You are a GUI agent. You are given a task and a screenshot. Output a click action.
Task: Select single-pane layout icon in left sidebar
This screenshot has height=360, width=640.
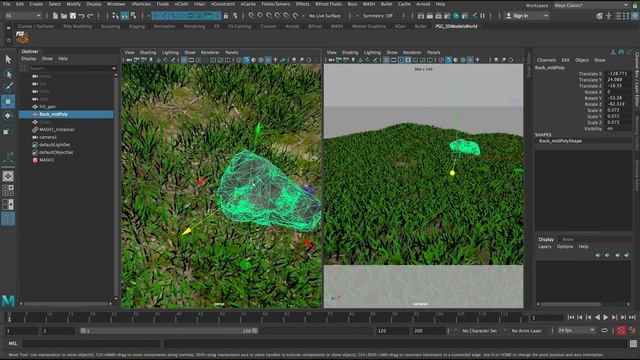[x=8, y=176]
